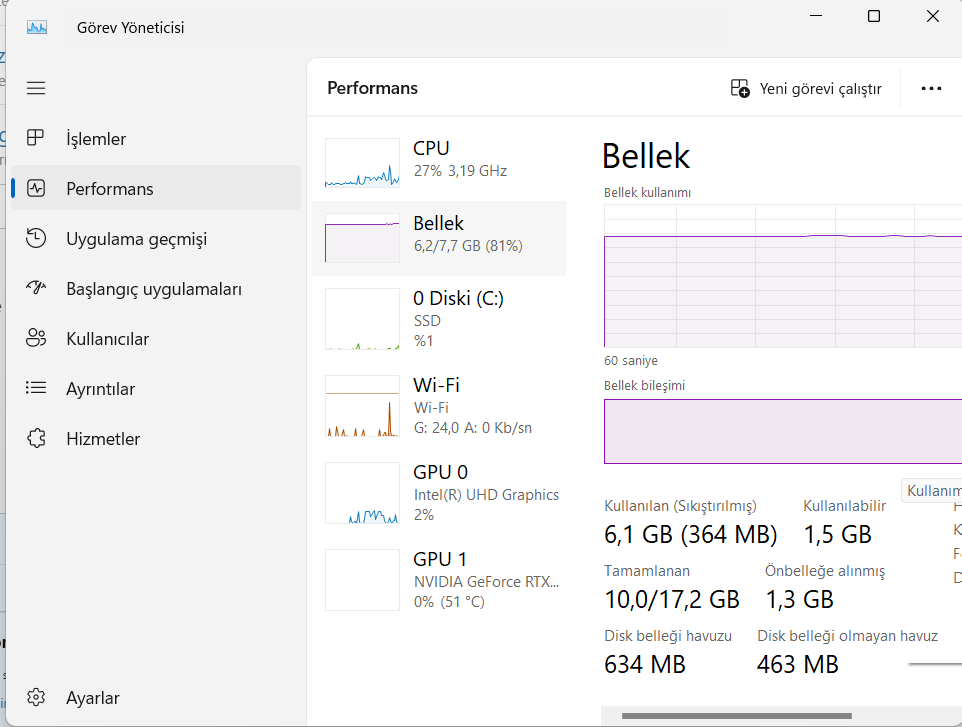Click the horizontal scrollbar thumb
The height and width of the screenshot is (727, 962).
coord(736,716)
